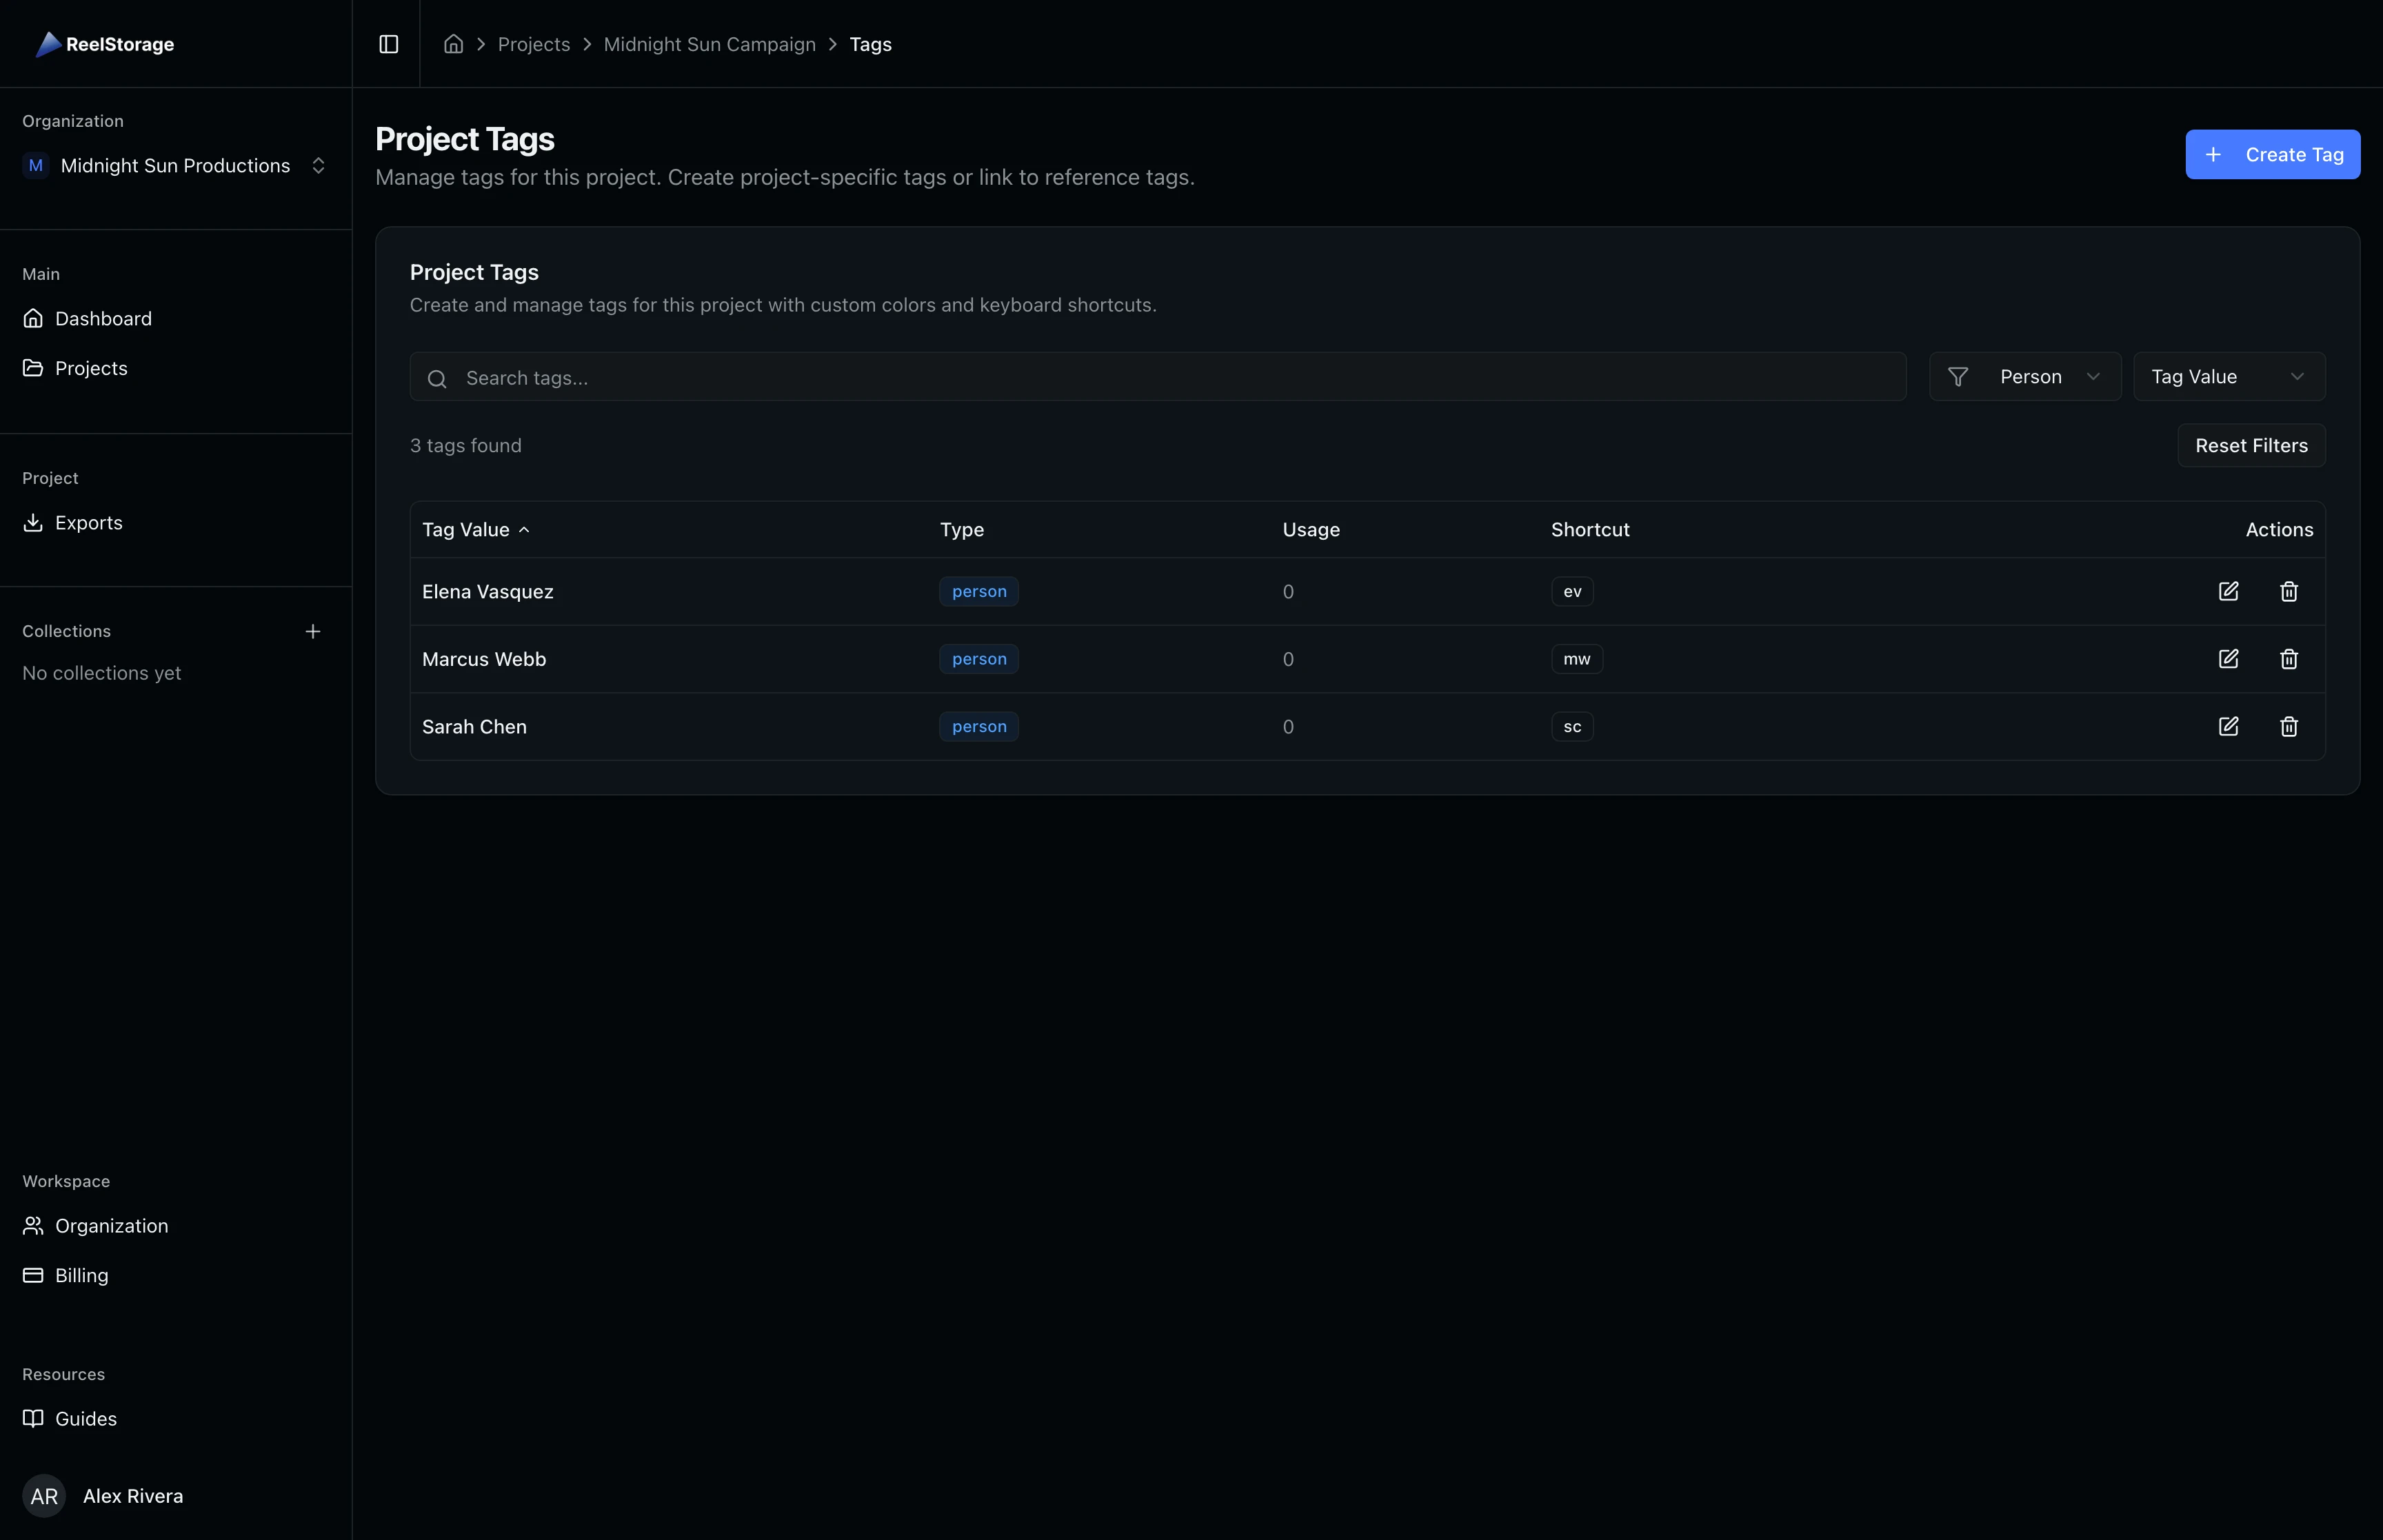
Task: Click the Search tags input field
Action: pos(1157,378)
